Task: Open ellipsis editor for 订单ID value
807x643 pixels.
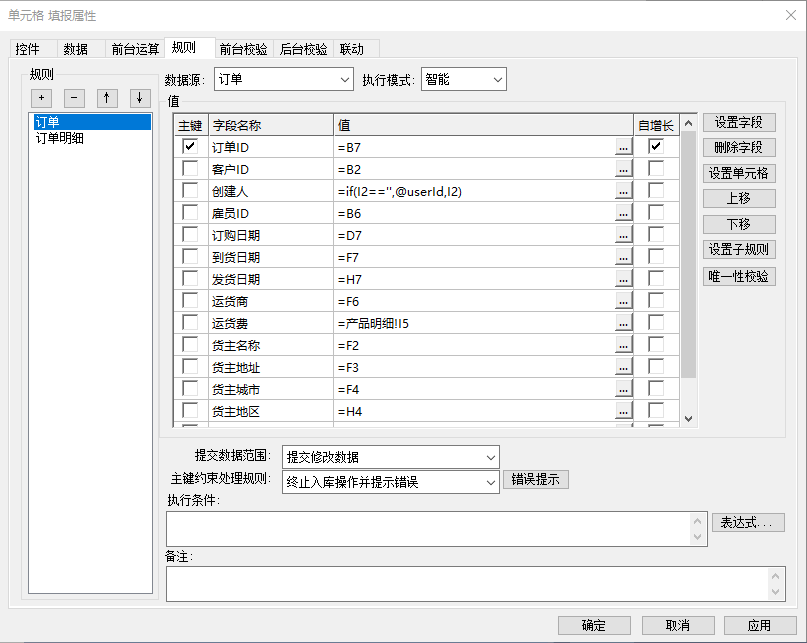Action: click(x=623, y=147)
